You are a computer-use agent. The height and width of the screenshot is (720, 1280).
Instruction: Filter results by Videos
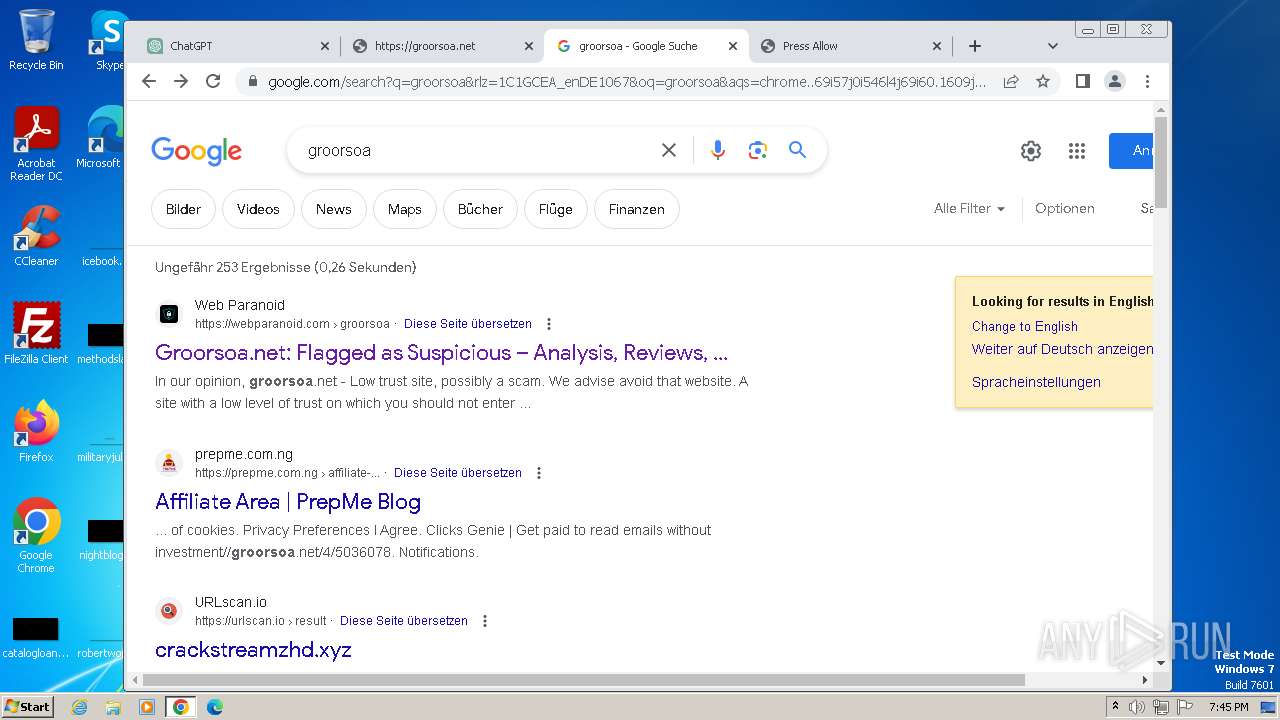click(258, 209)
